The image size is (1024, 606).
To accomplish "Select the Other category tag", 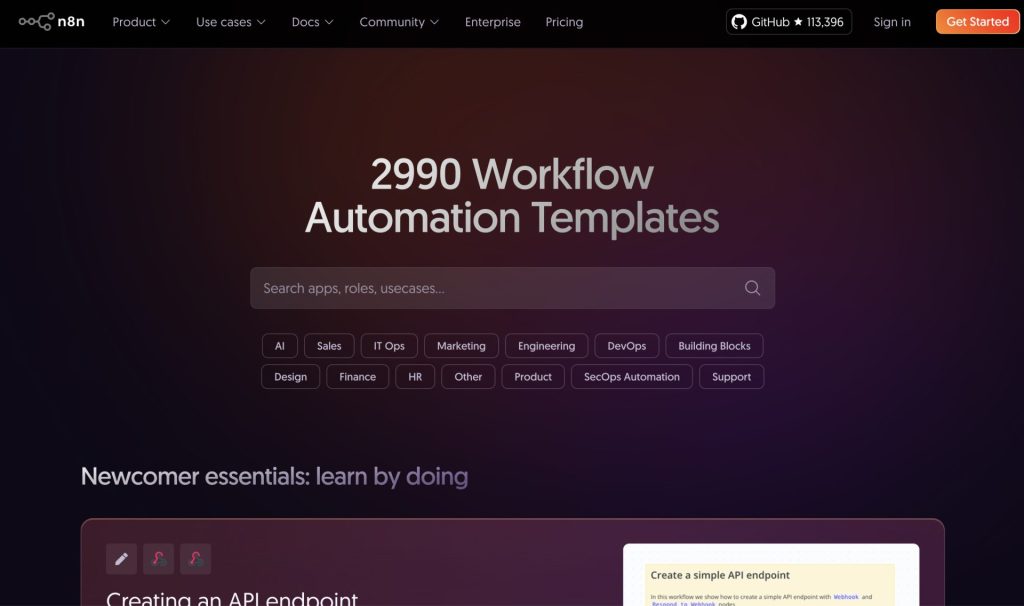I will coord(468,377).
